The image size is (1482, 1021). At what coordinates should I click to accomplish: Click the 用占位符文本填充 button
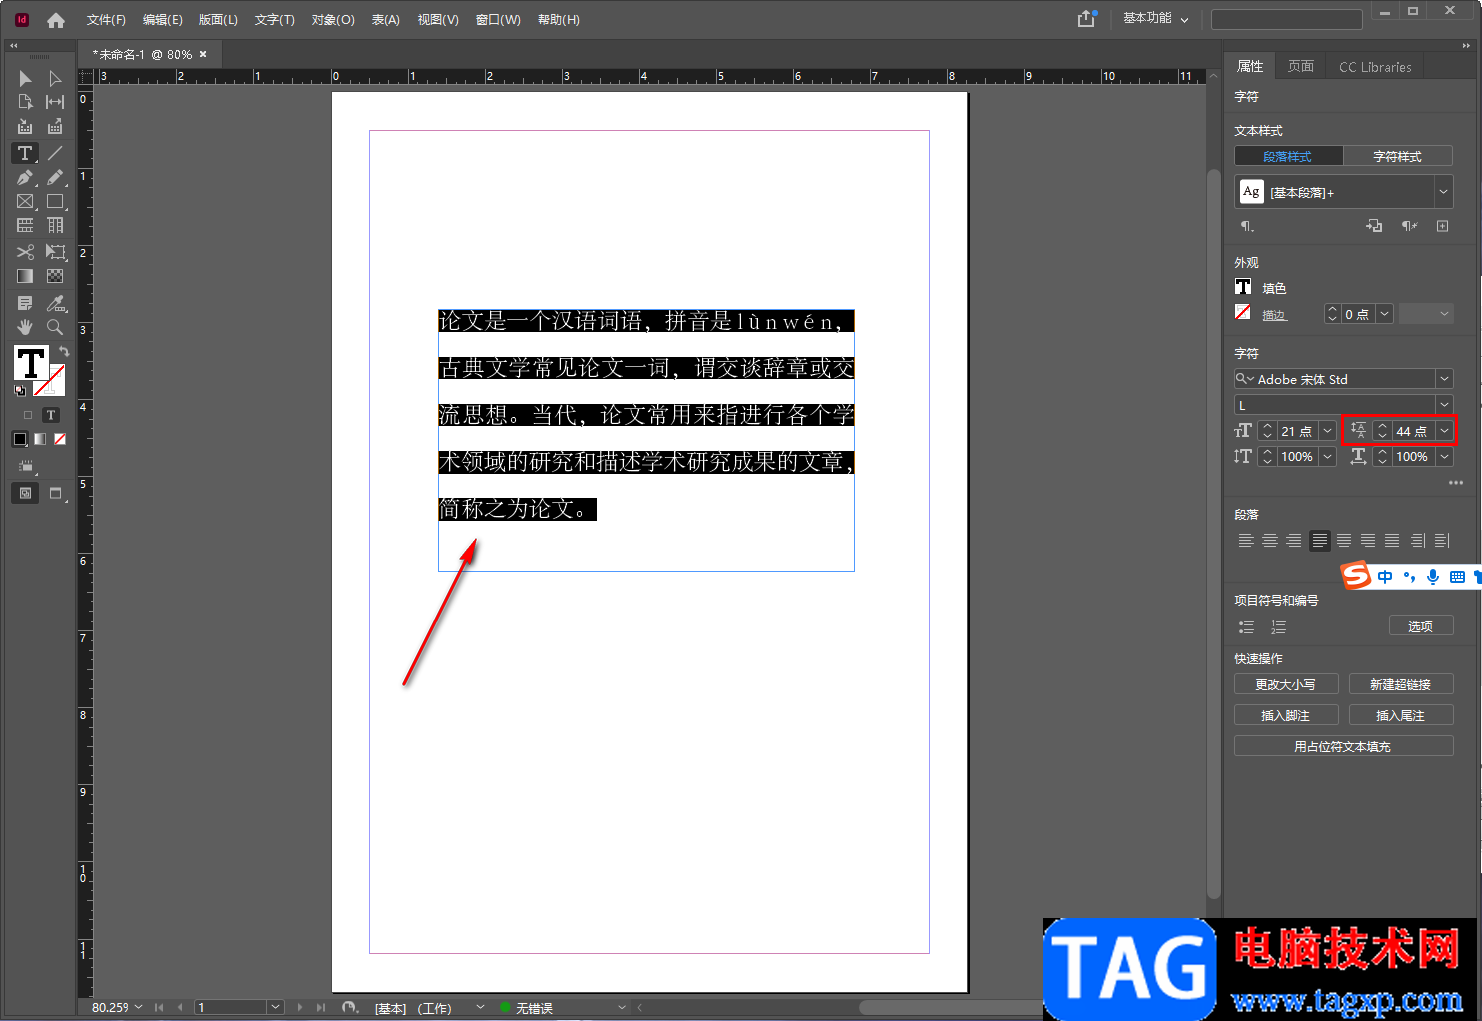pyautogui.click(x=1343, y=746)
